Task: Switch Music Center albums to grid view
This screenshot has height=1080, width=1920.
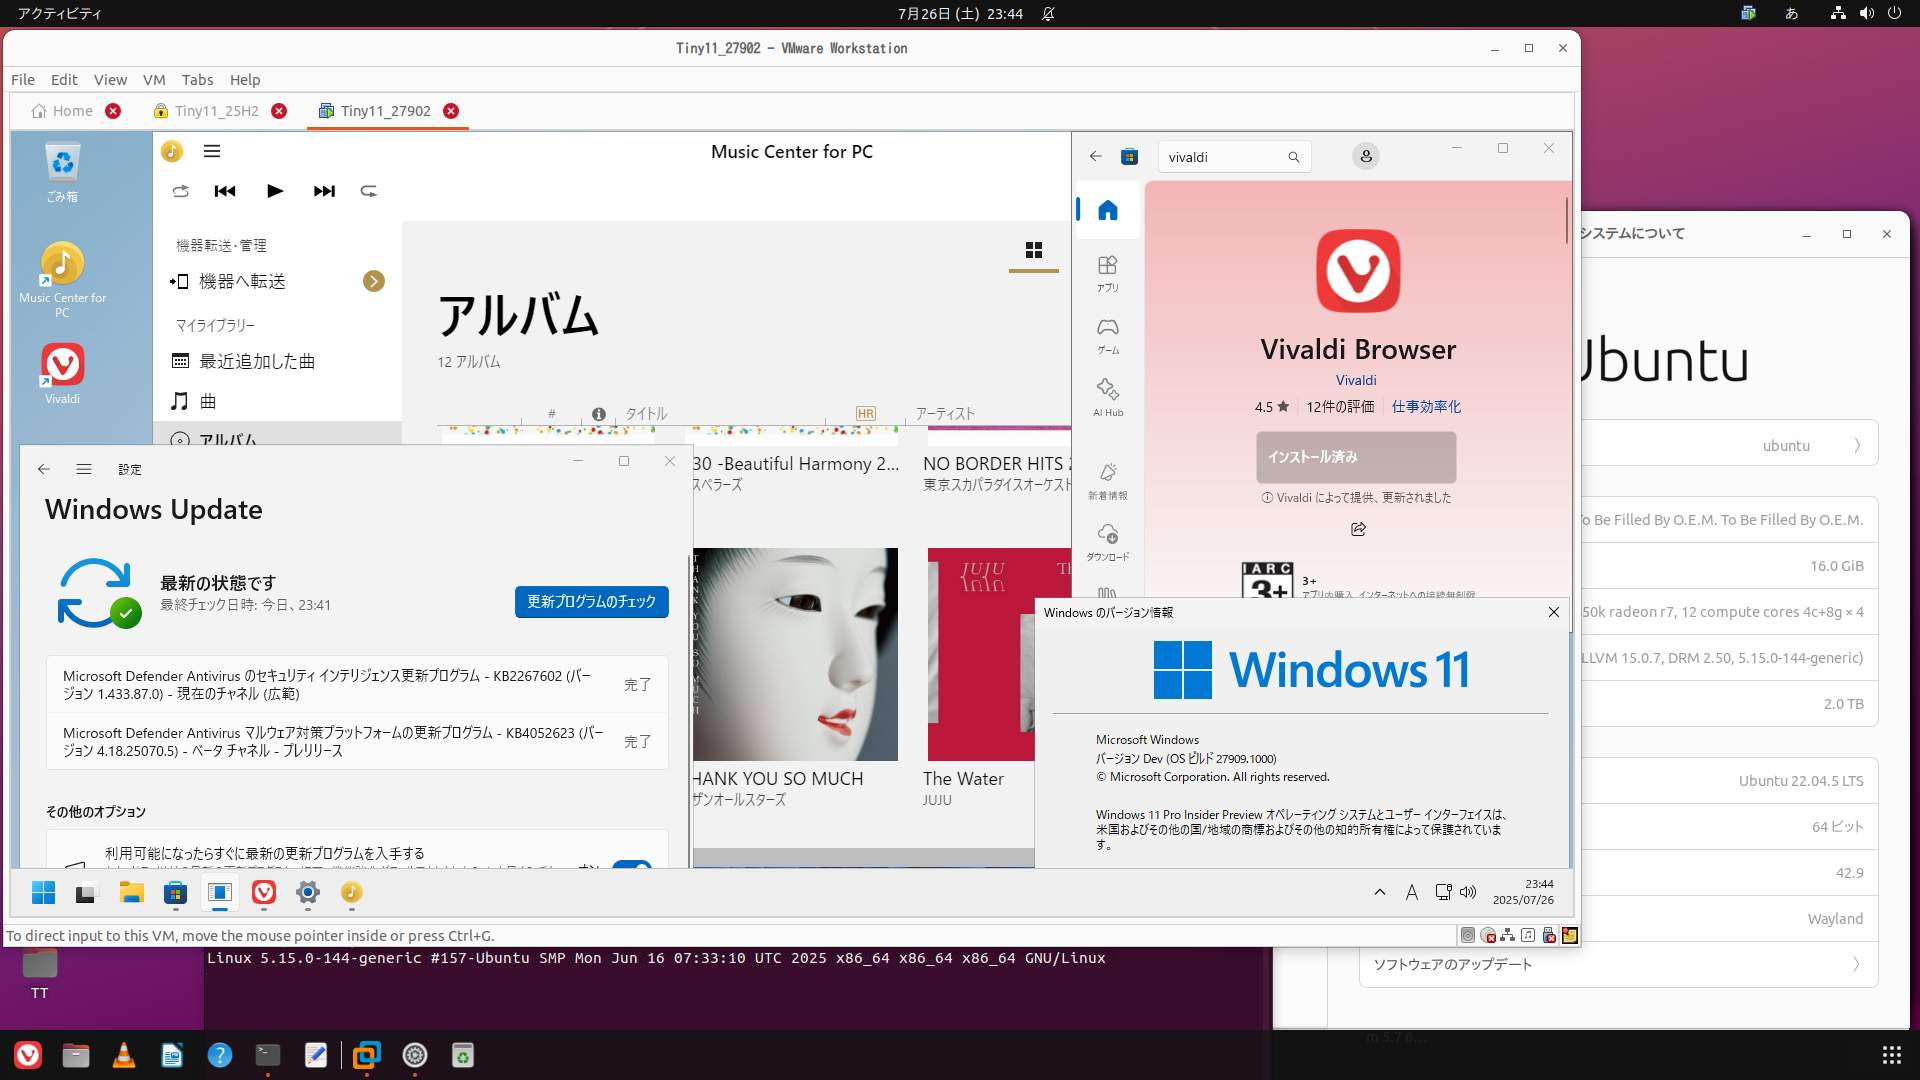Action: click(1034, 250)
